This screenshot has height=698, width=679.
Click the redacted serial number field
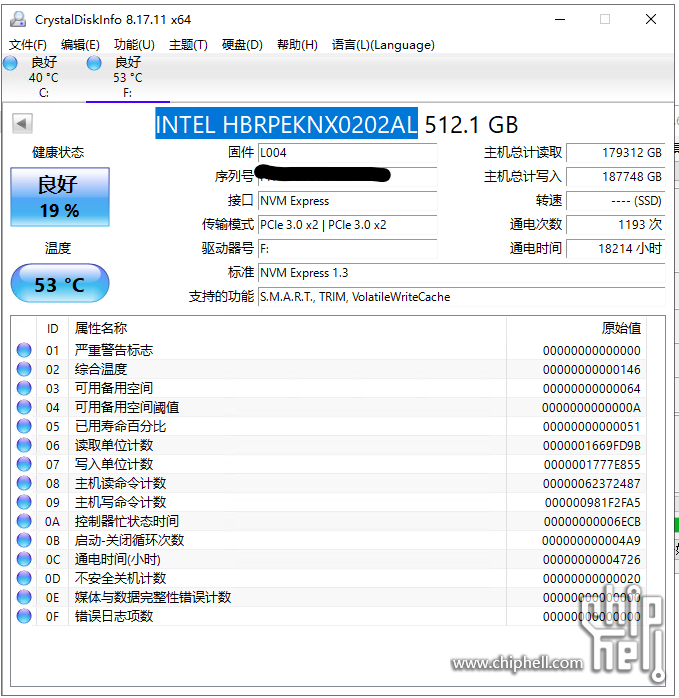pyautogui.click(x=348, y=176)
